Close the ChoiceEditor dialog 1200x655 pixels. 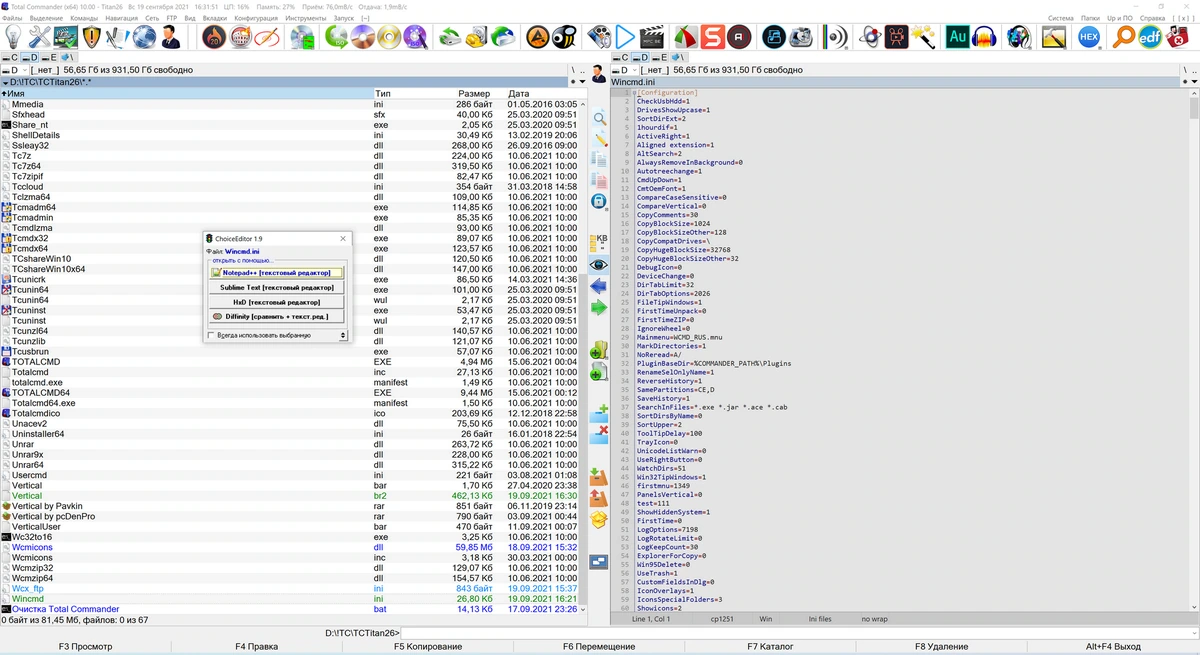click(343, 239)
